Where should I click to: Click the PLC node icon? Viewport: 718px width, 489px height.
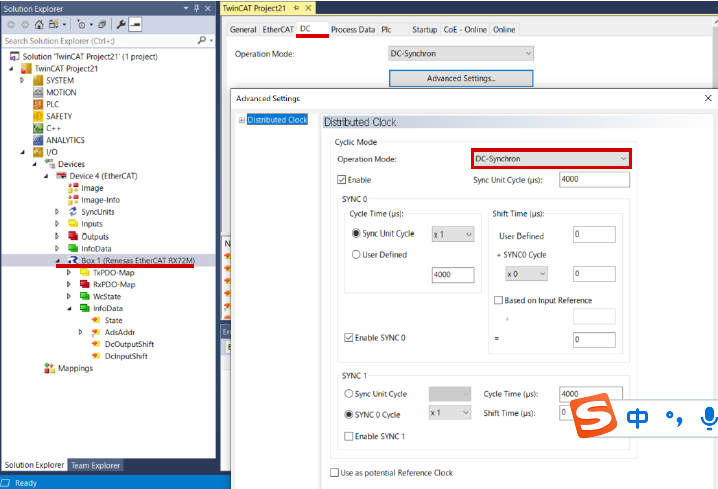(x=38, y=104)
